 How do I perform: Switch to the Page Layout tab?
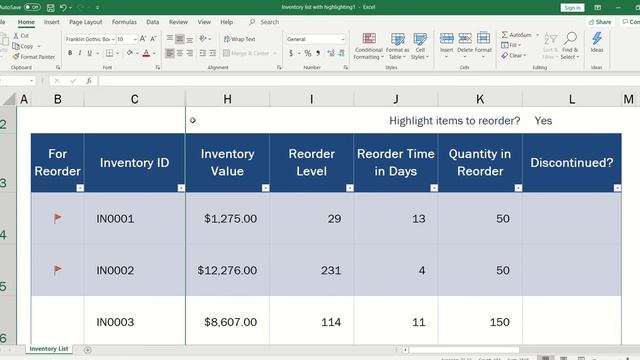pos(85,22)
